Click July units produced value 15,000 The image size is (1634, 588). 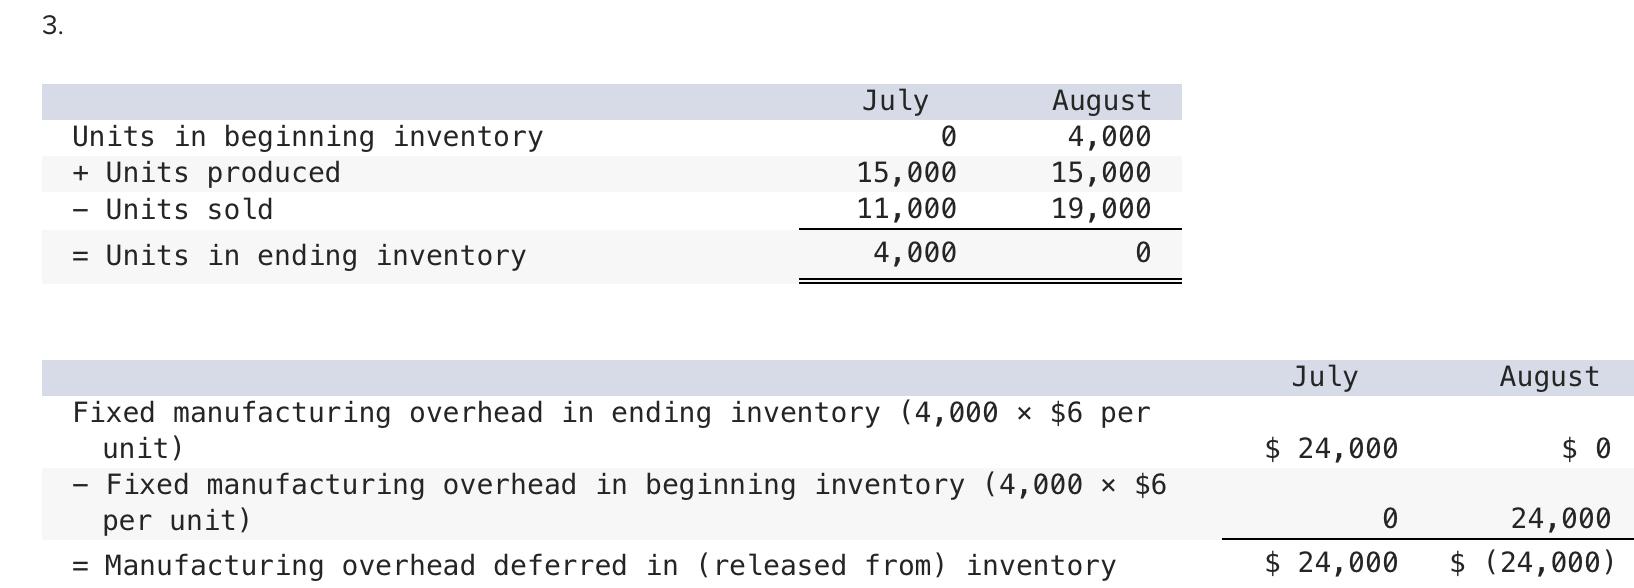click(x=906, y=173)
